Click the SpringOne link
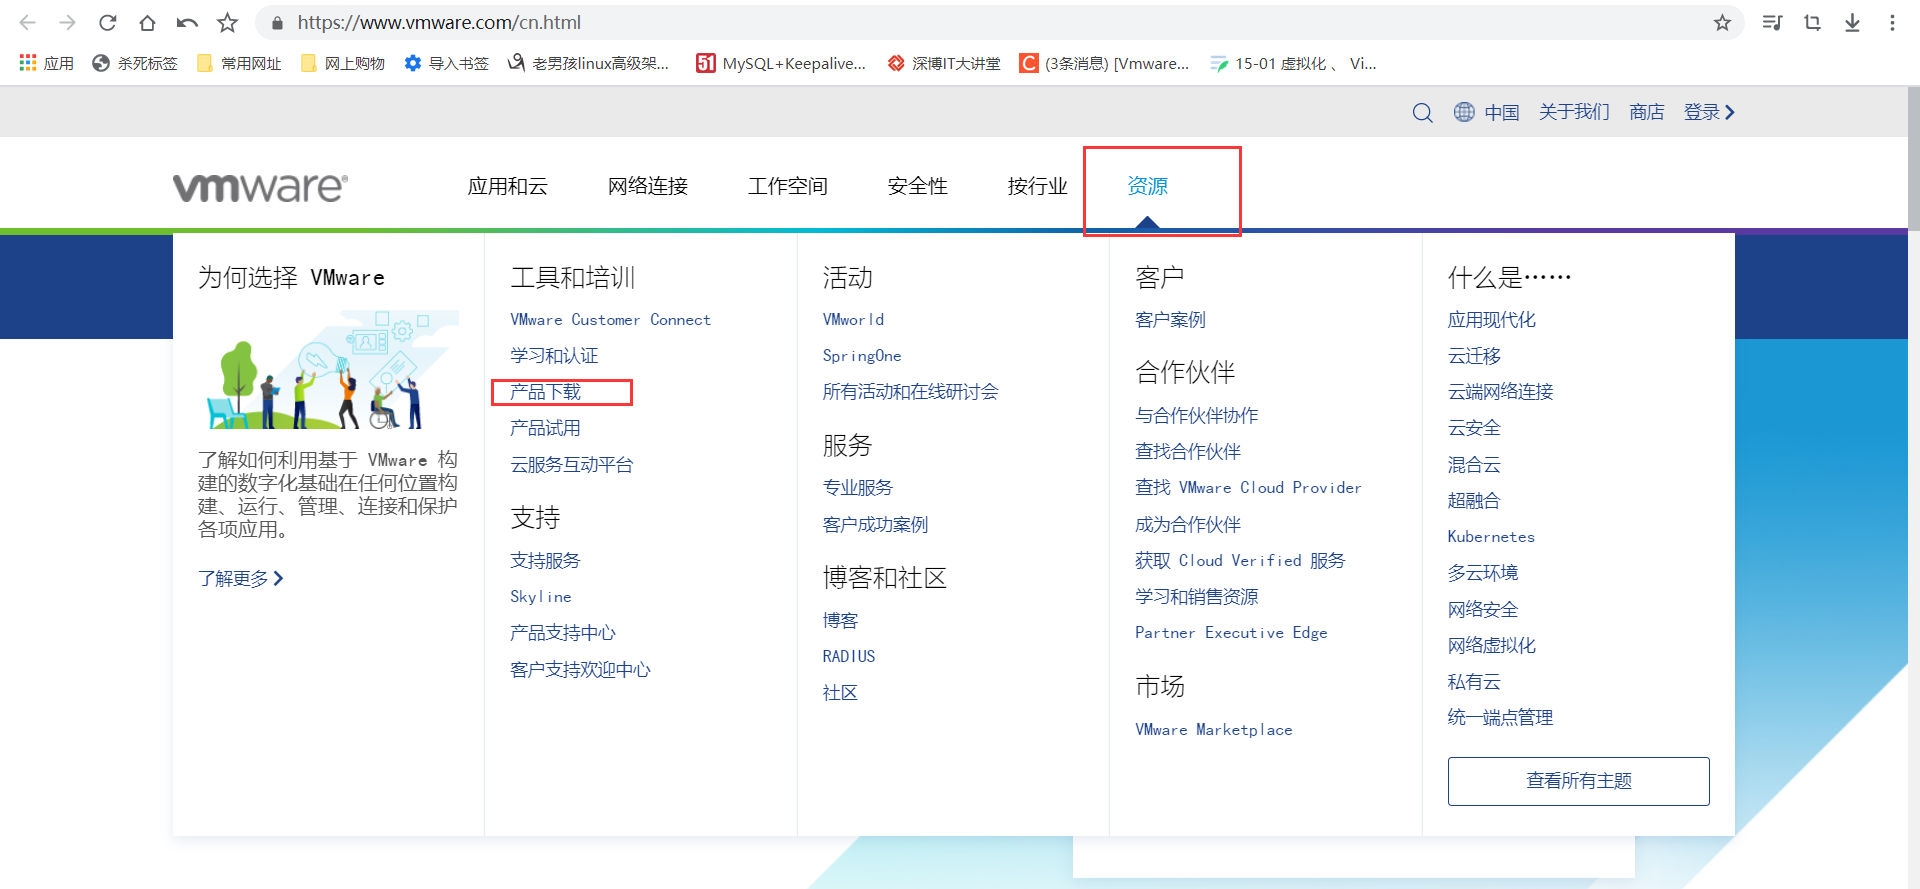 [862, 356]
